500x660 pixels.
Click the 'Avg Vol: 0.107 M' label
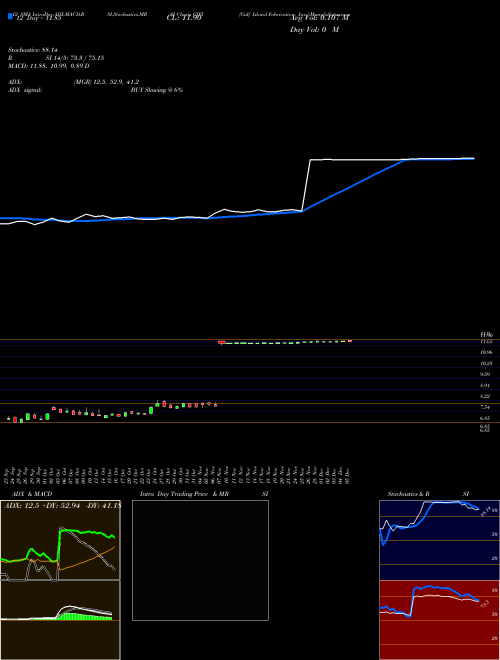coord(320,18)
